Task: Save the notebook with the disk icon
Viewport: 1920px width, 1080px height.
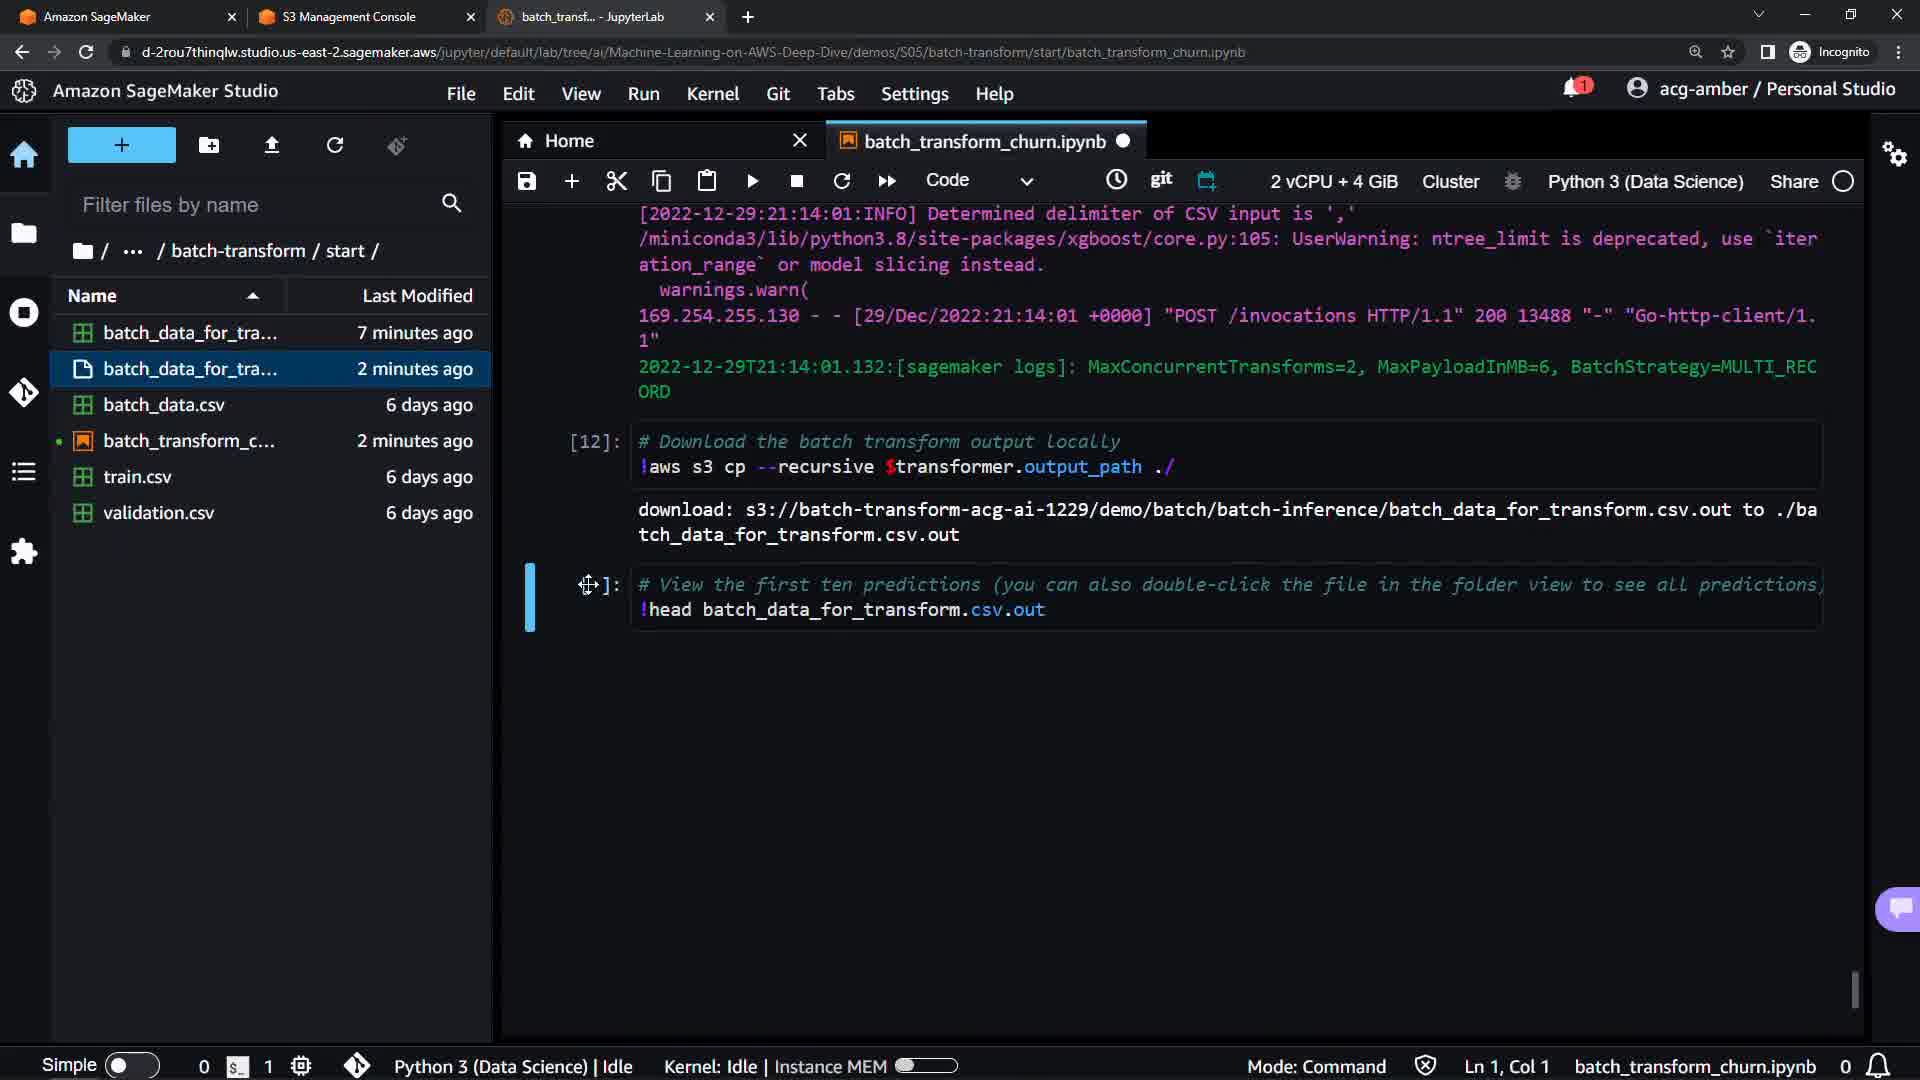Action: 526,181
